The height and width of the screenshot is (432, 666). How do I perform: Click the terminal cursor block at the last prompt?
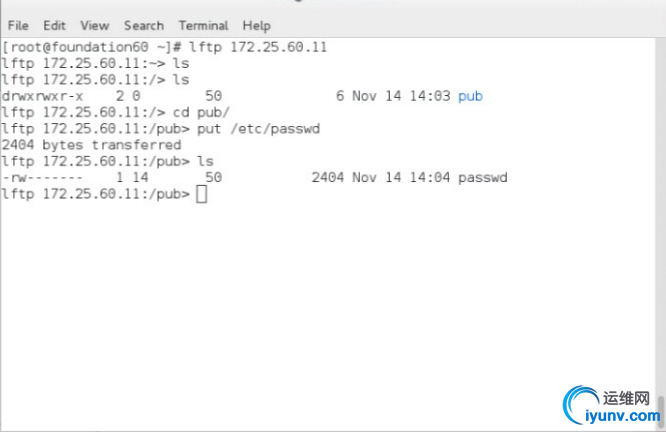click(x=201, y=194)
